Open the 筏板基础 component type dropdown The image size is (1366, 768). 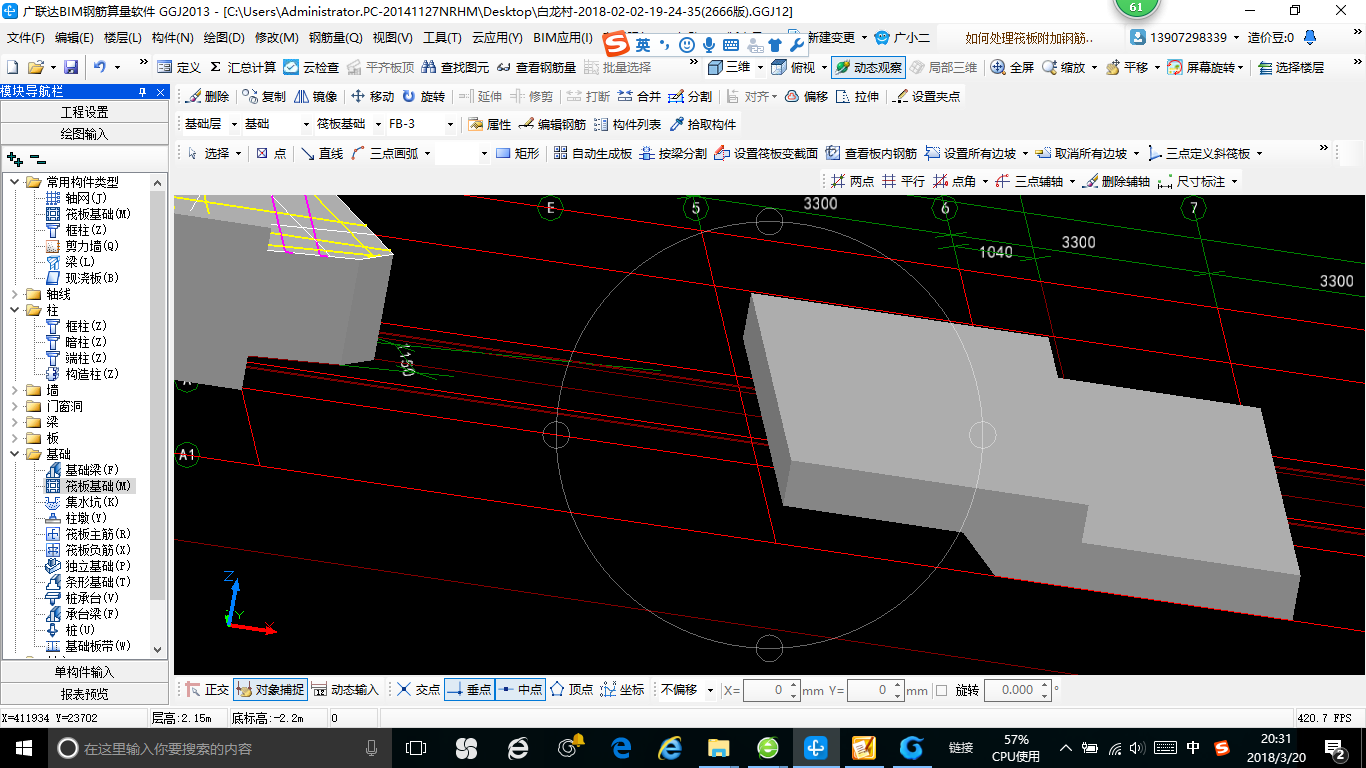[379, 125]
